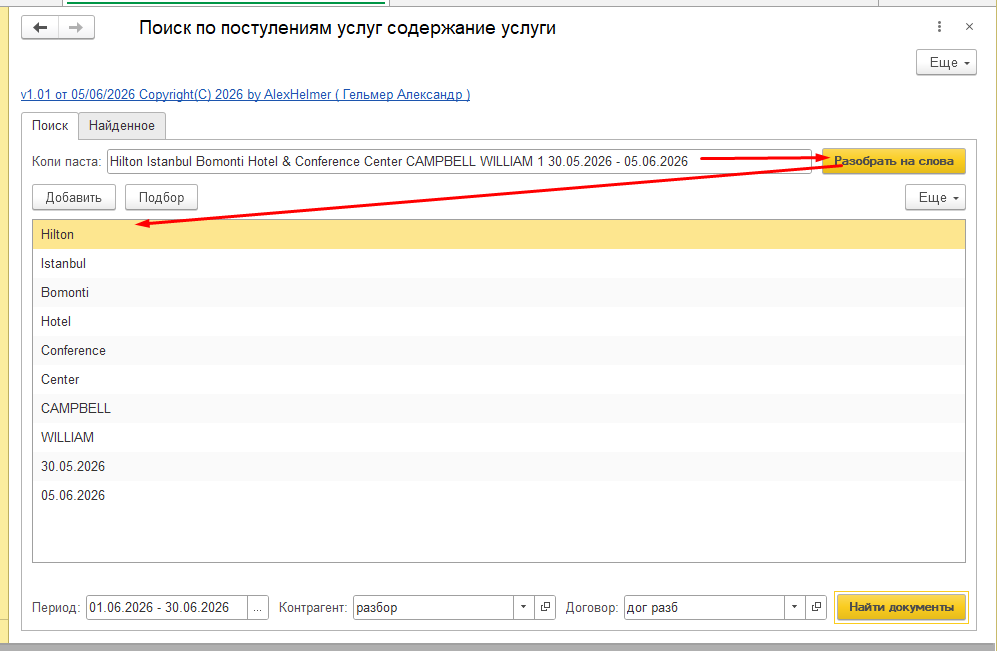Go forward with the right arrow button
Viewport: 997px width, 651px height.
pyautogui.click(x=76, y=27)
